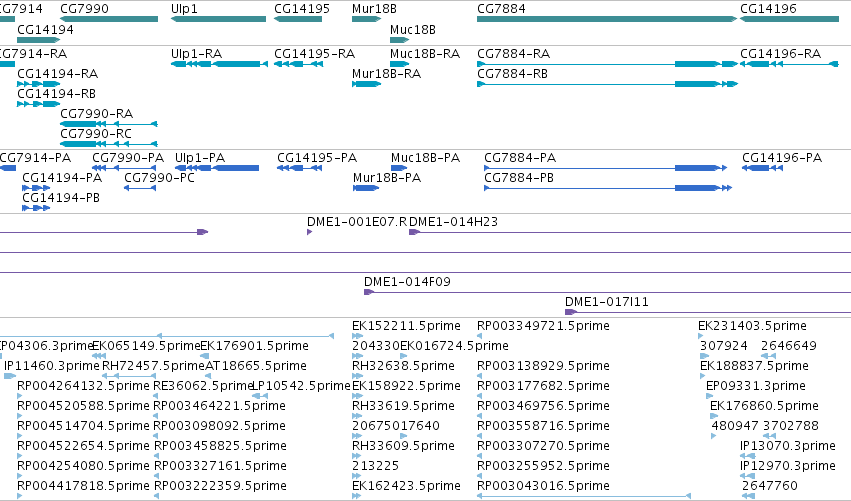Select the CG7990-PC protein label
Screen dimensions: 851x501
pyautogui.click(x=160, y=178)
